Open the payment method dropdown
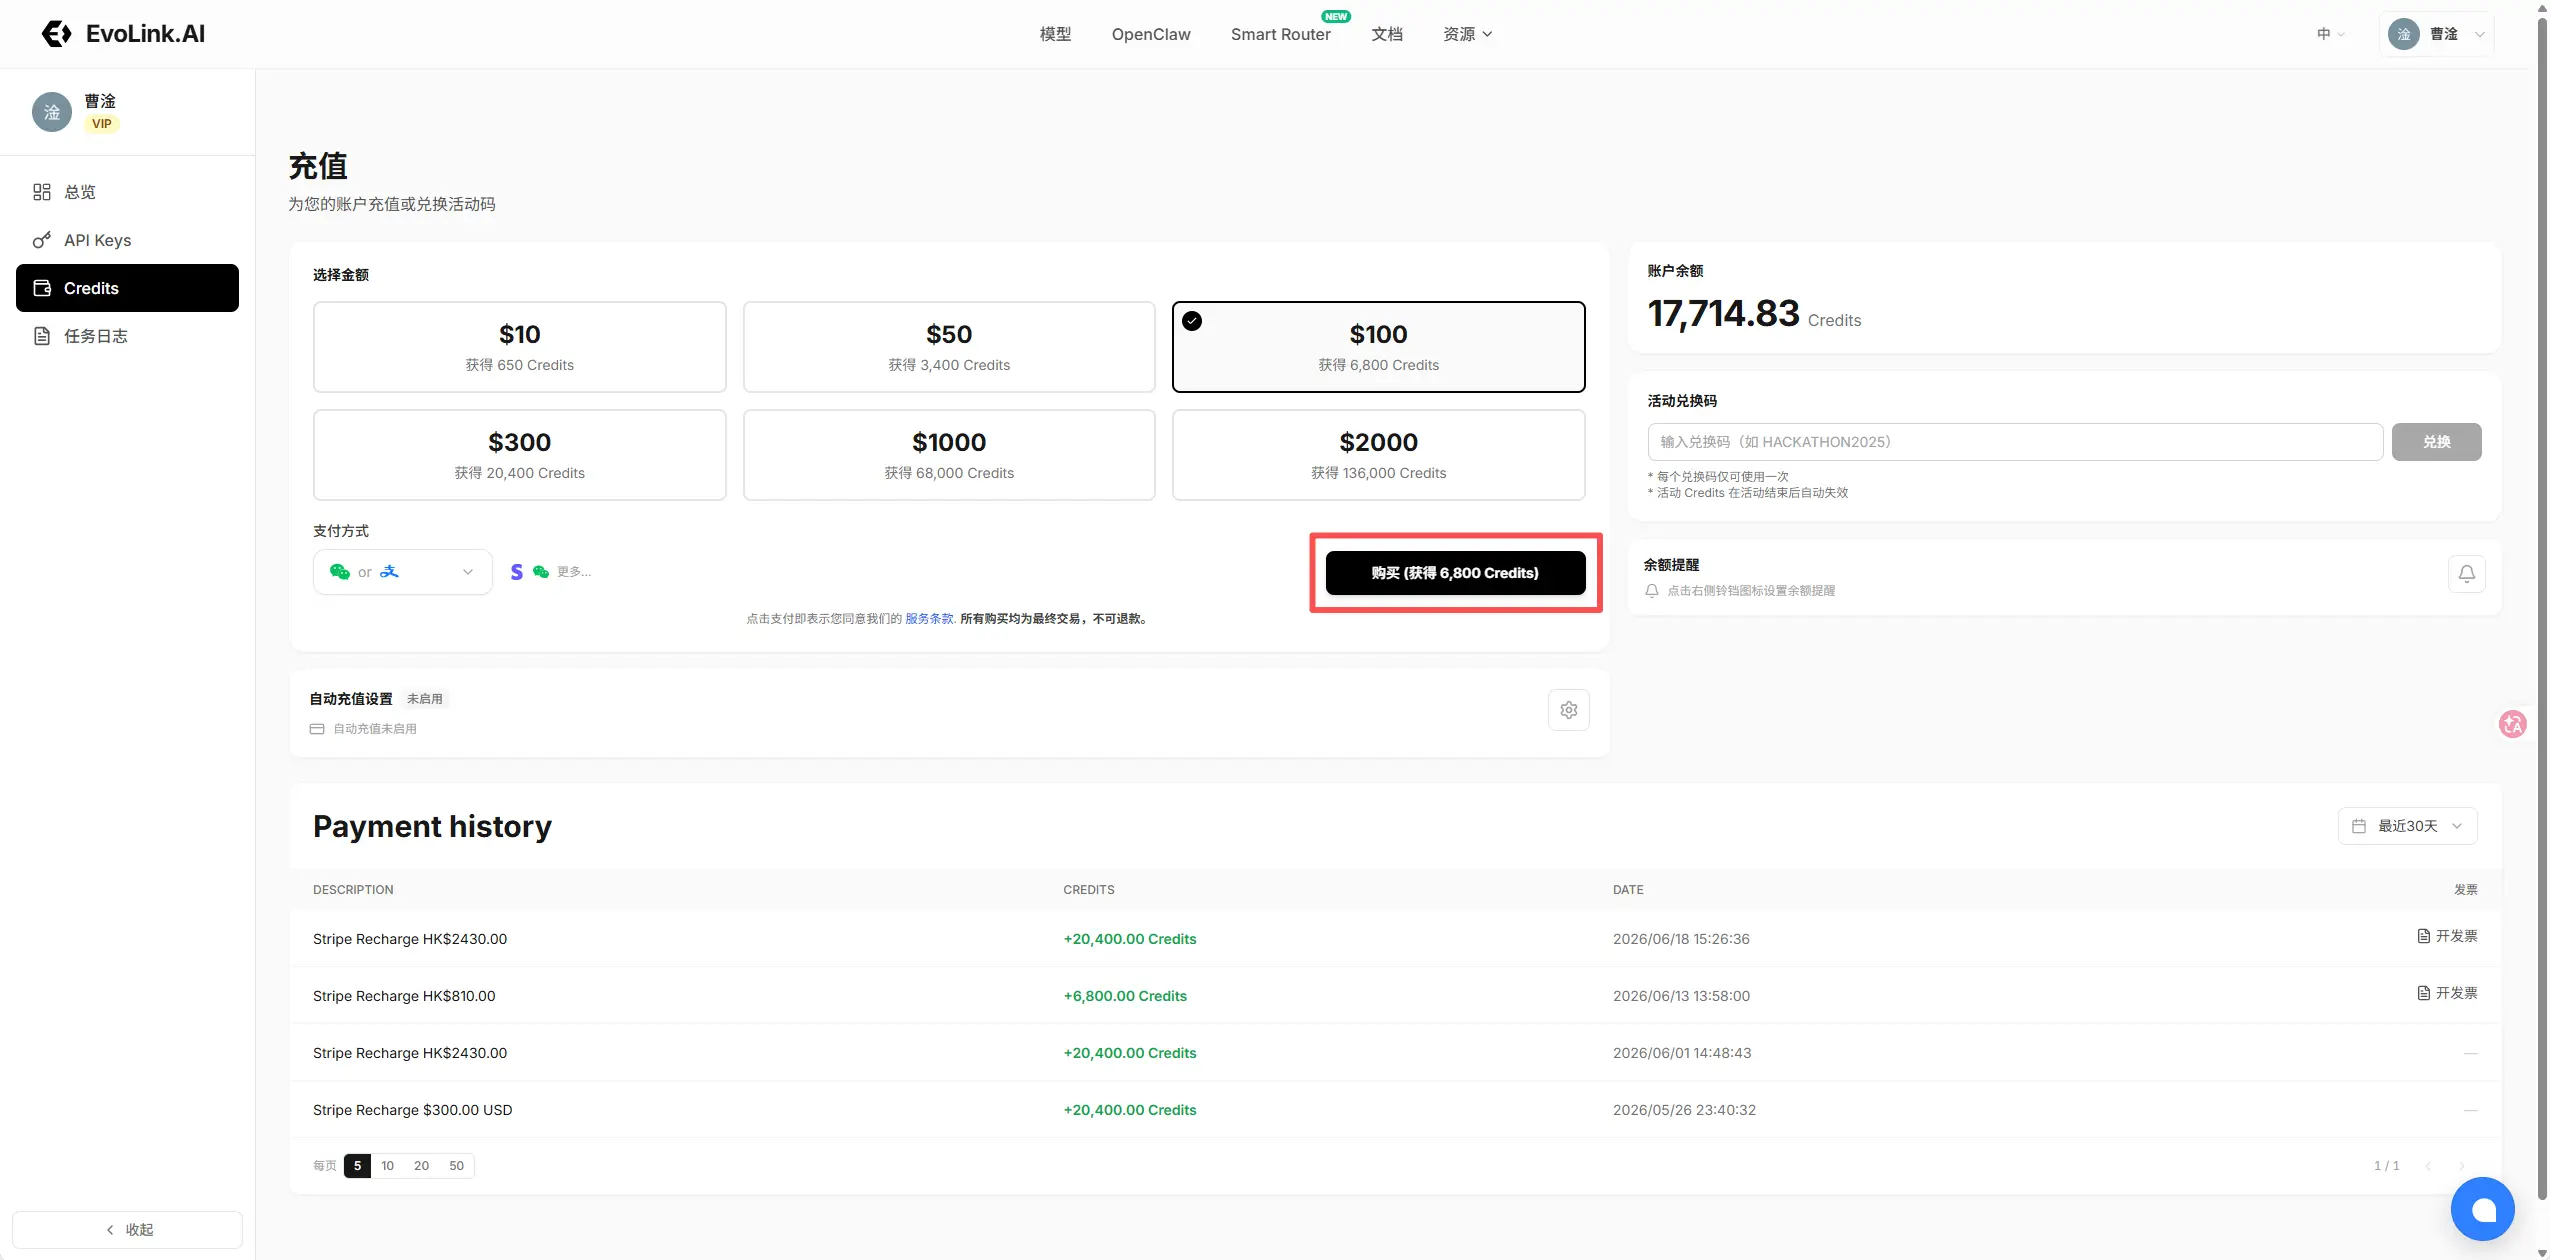Screen dimensions: 2550x1260 [402, 572]
